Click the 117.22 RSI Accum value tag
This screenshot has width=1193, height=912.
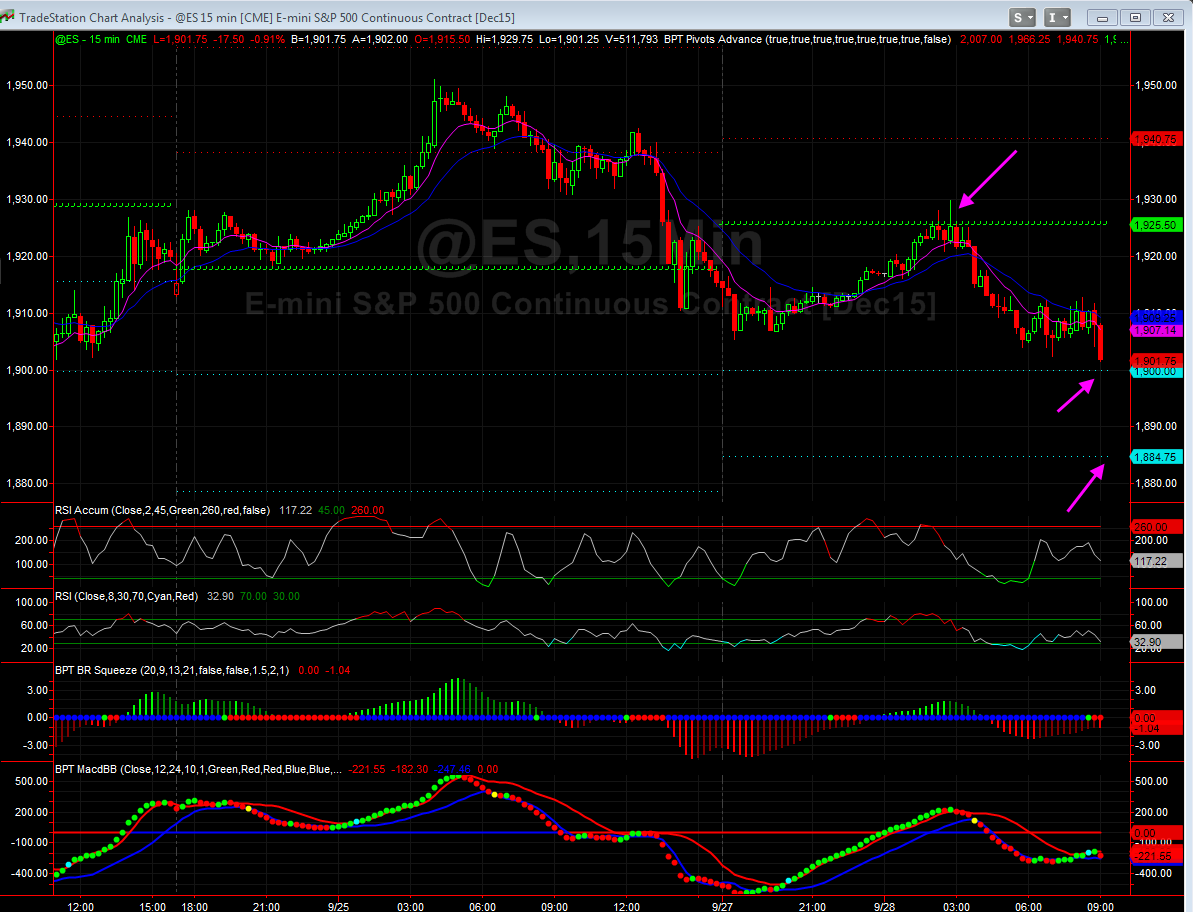point(1156,561)
